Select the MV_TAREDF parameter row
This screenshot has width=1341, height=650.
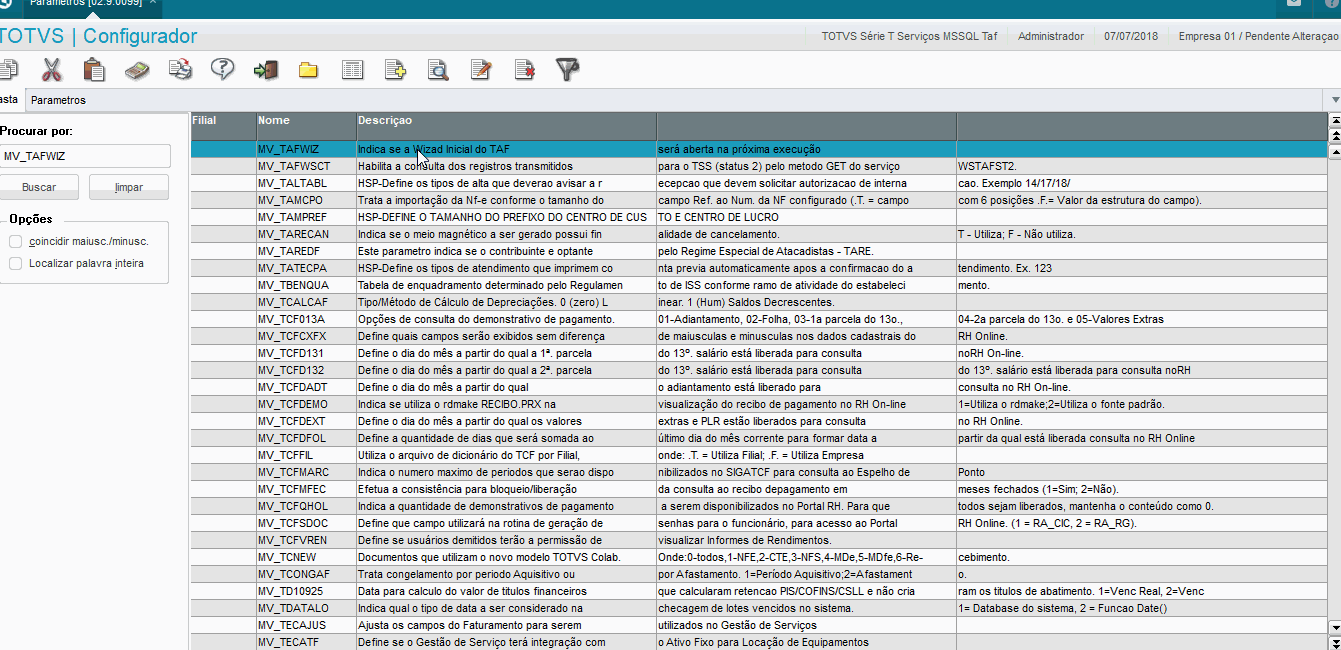click(758, 251)
